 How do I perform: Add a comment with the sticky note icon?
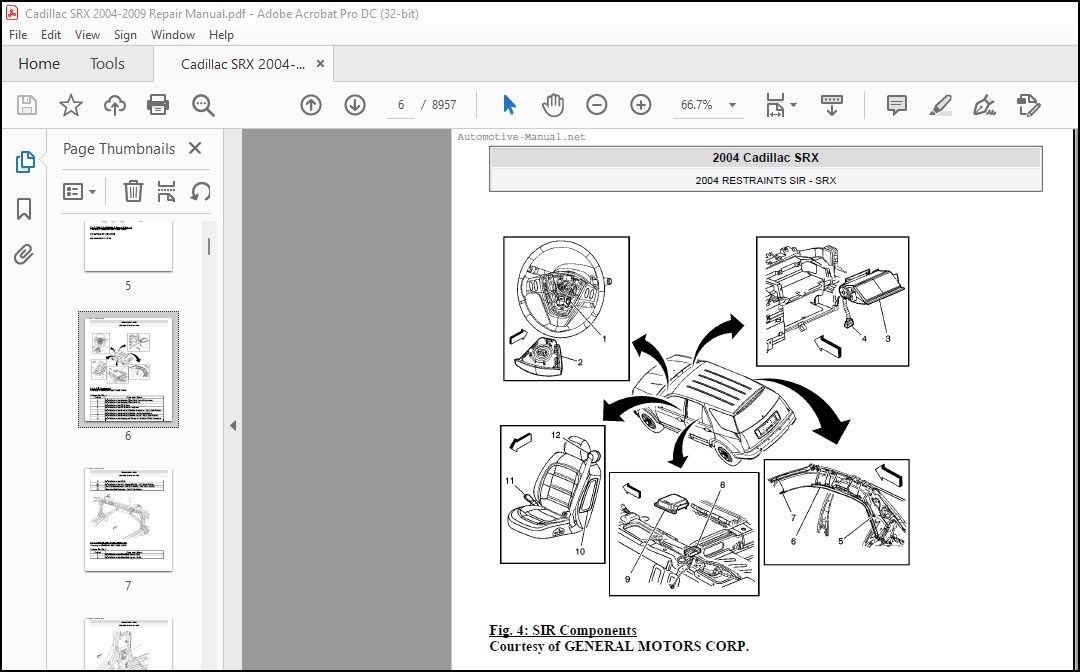896,105
